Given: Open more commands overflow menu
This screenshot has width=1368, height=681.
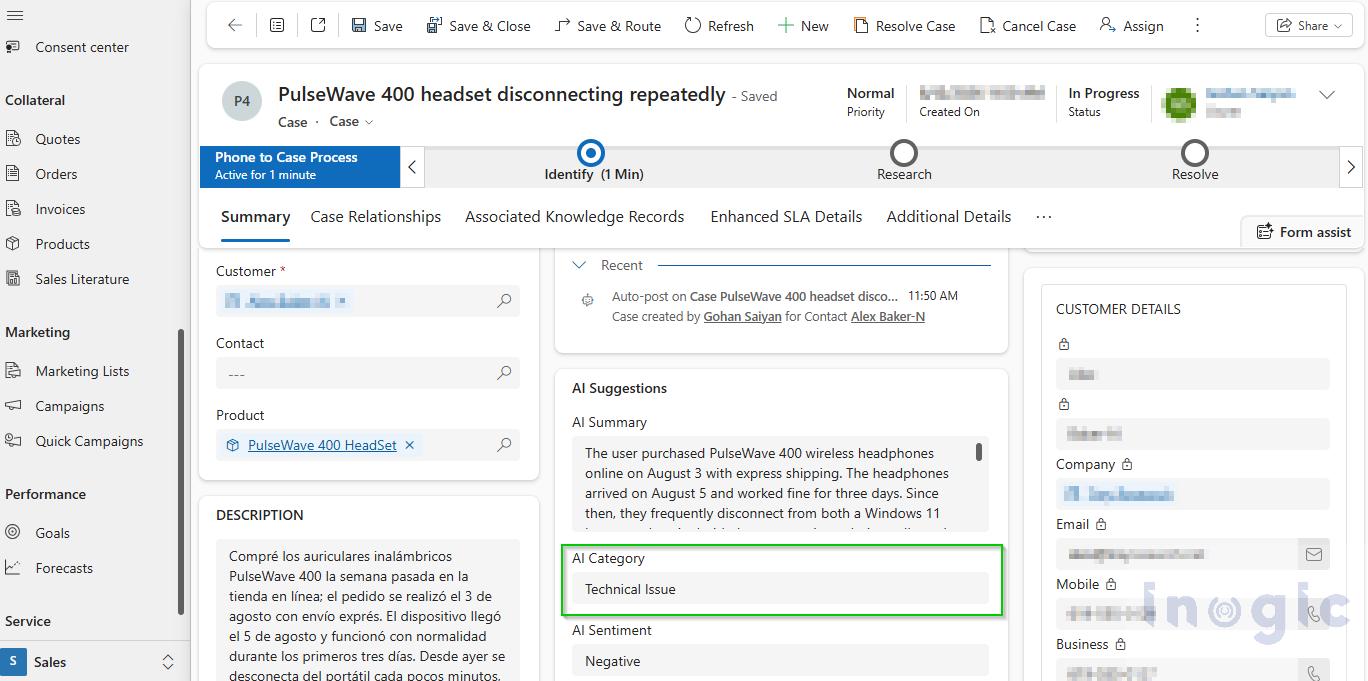Looking at the screenshot, I should tap(1197, 26).
